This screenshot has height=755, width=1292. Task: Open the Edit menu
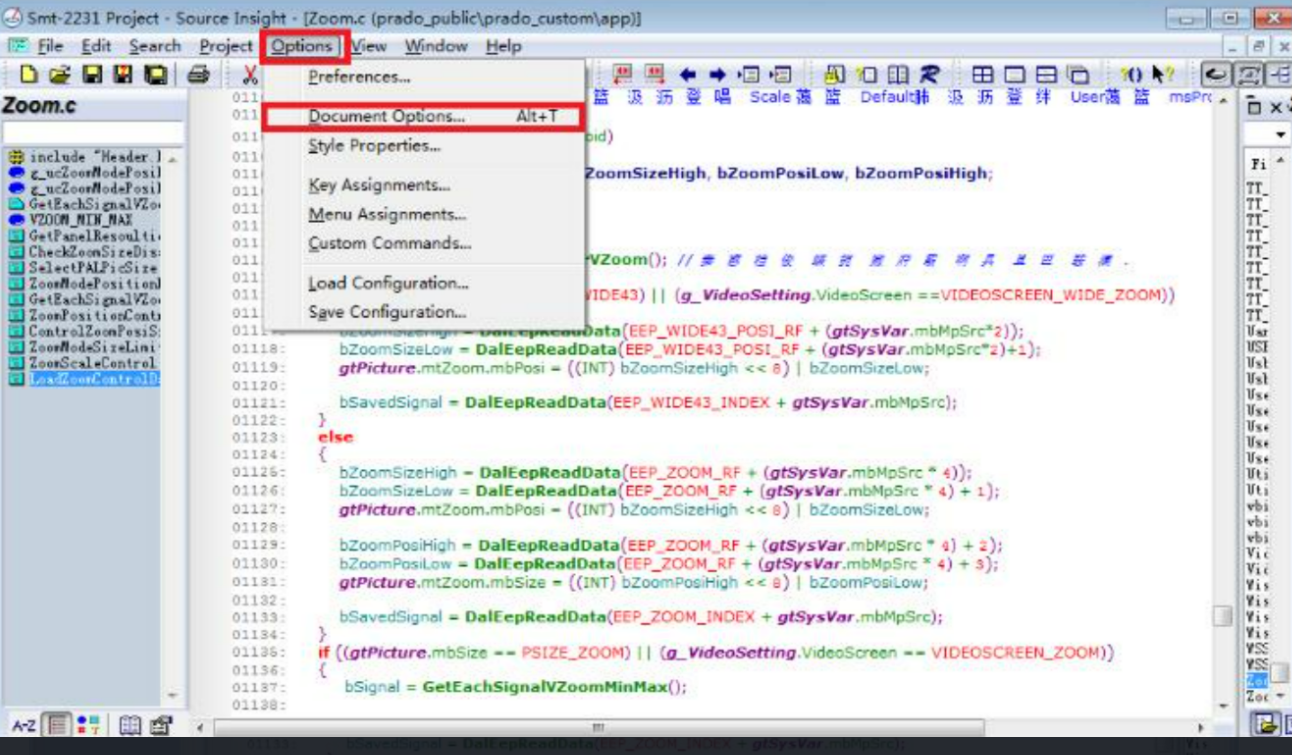[97, 46]
